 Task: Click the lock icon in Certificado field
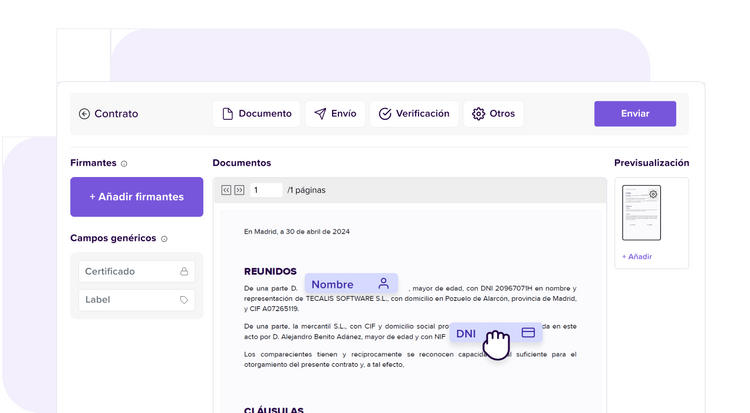[184, 271]
